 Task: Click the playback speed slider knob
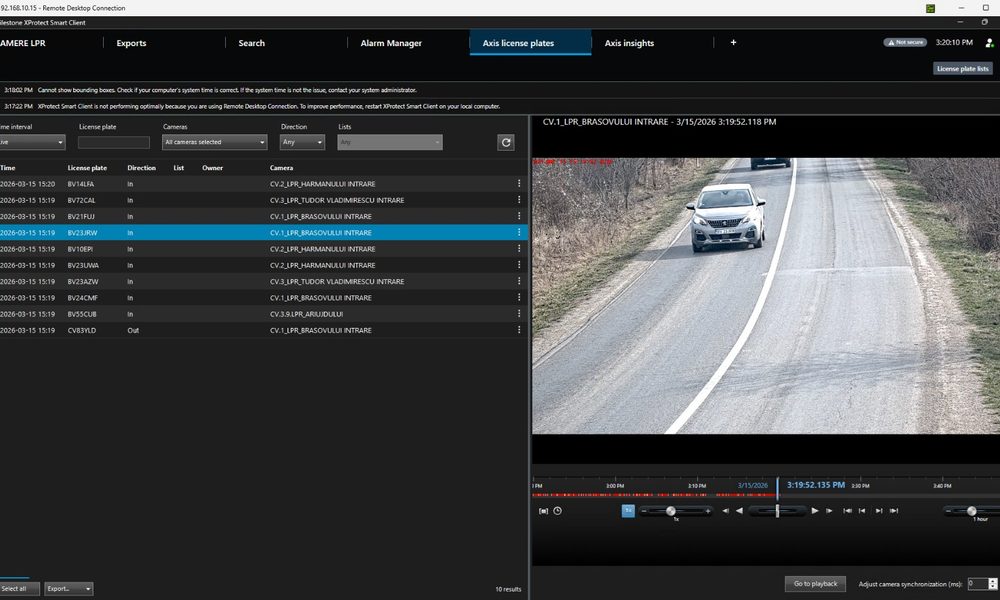671,511
